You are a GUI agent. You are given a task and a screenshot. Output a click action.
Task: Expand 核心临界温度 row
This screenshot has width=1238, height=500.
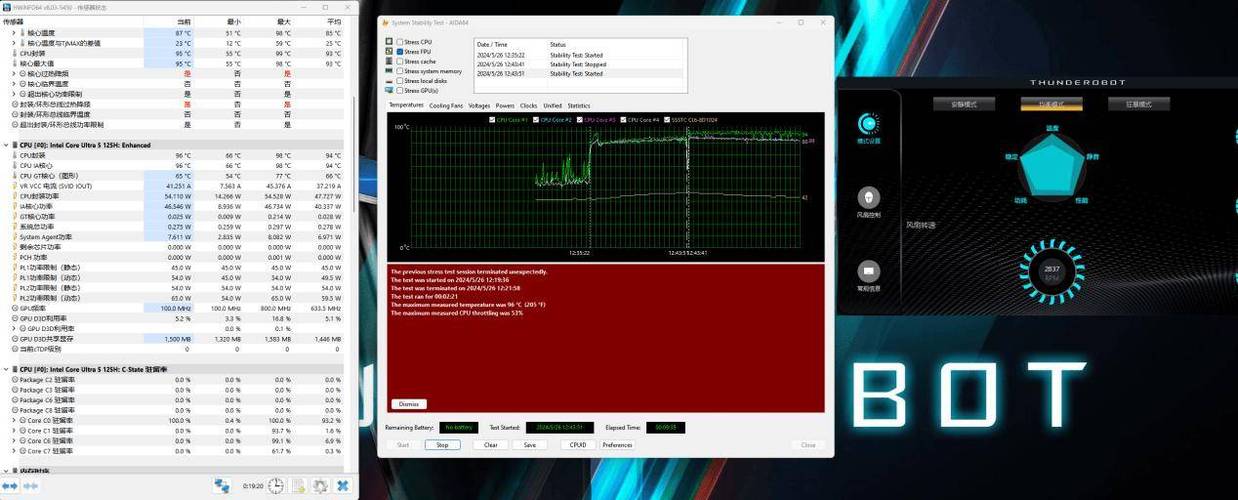13,84
